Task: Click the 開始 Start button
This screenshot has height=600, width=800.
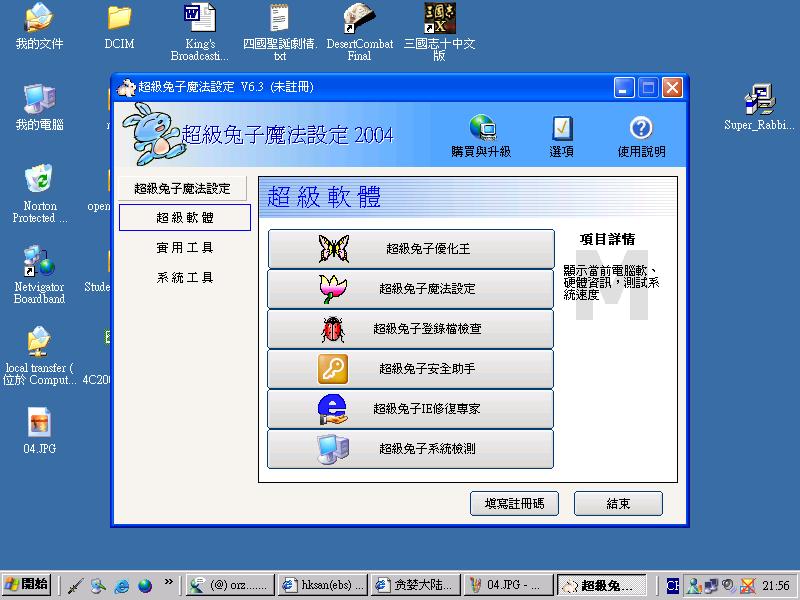Action: point(27,585)
